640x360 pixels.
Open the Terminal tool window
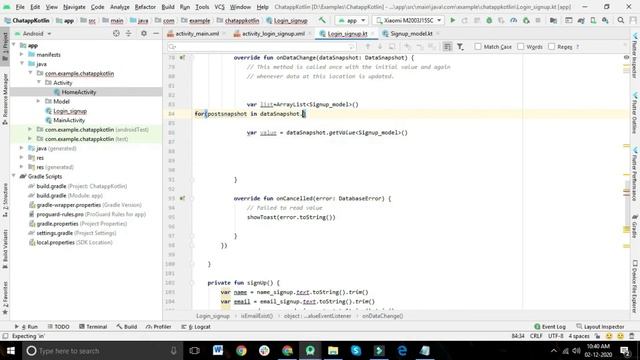[93, 327]
